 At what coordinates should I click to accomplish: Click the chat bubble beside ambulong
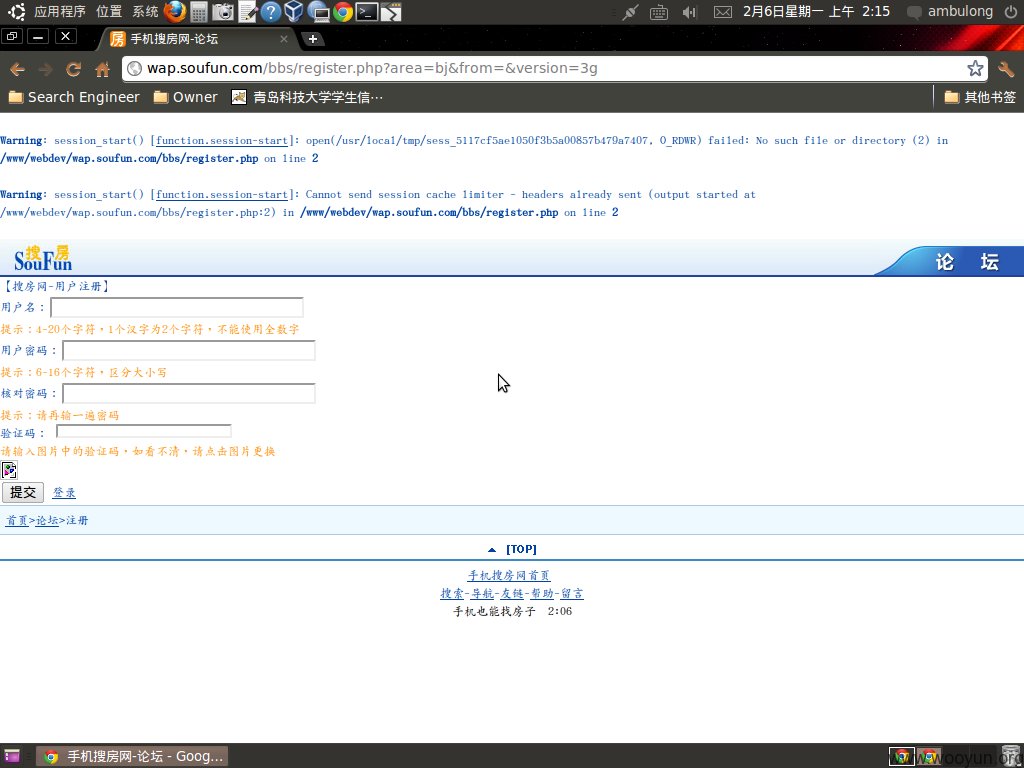click(914, 12)
